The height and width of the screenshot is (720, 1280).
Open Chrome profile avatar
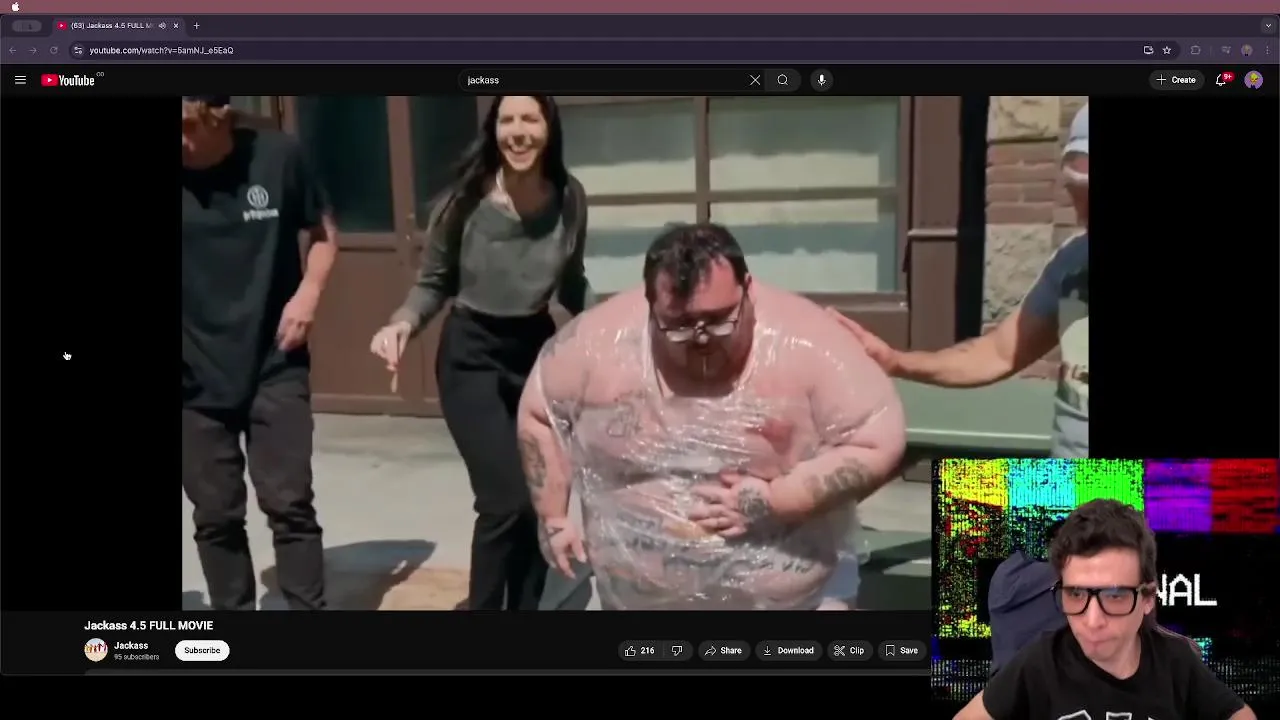coord(1246,50)
